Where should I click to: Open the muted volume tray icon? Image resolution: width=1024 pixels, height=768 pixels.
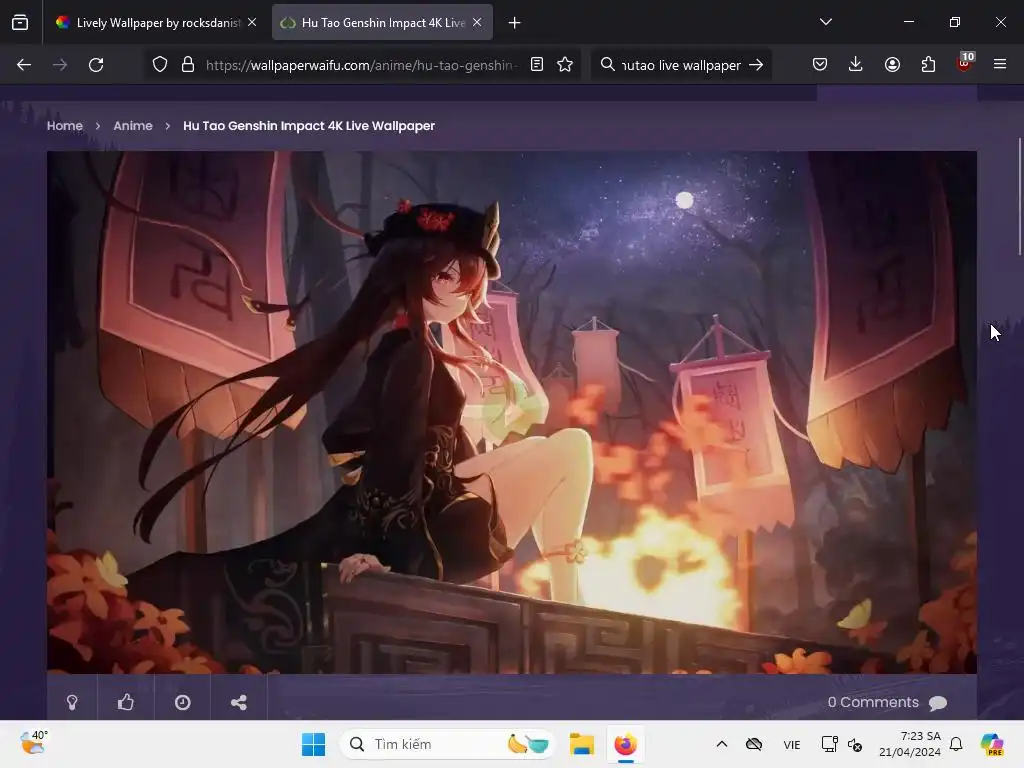coord(855,744)
